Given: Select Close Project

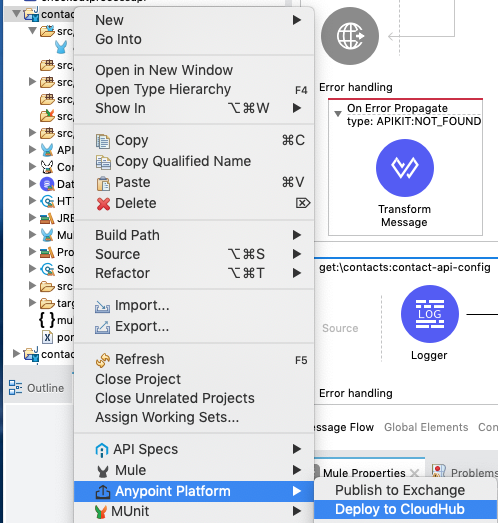Looking at the screenshot, I should pos(193,379).
